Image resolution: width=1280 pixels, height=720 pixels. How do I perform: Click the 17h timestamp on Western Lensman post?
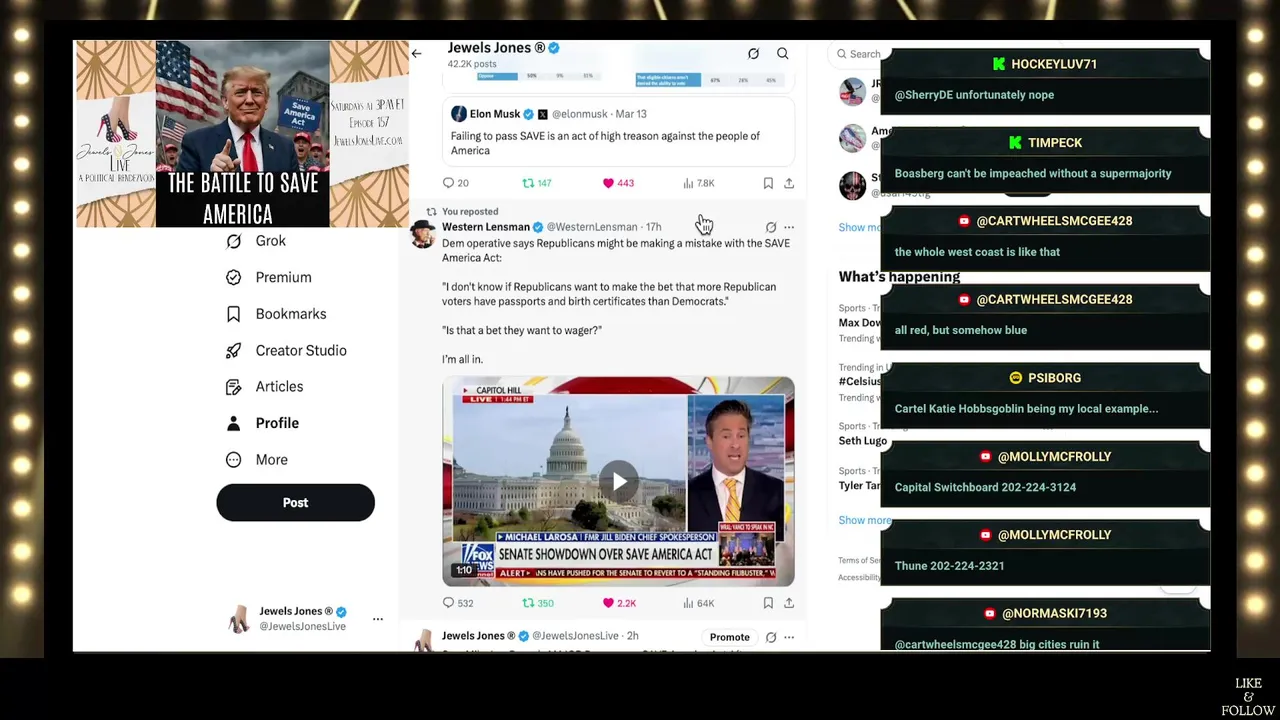653,227
